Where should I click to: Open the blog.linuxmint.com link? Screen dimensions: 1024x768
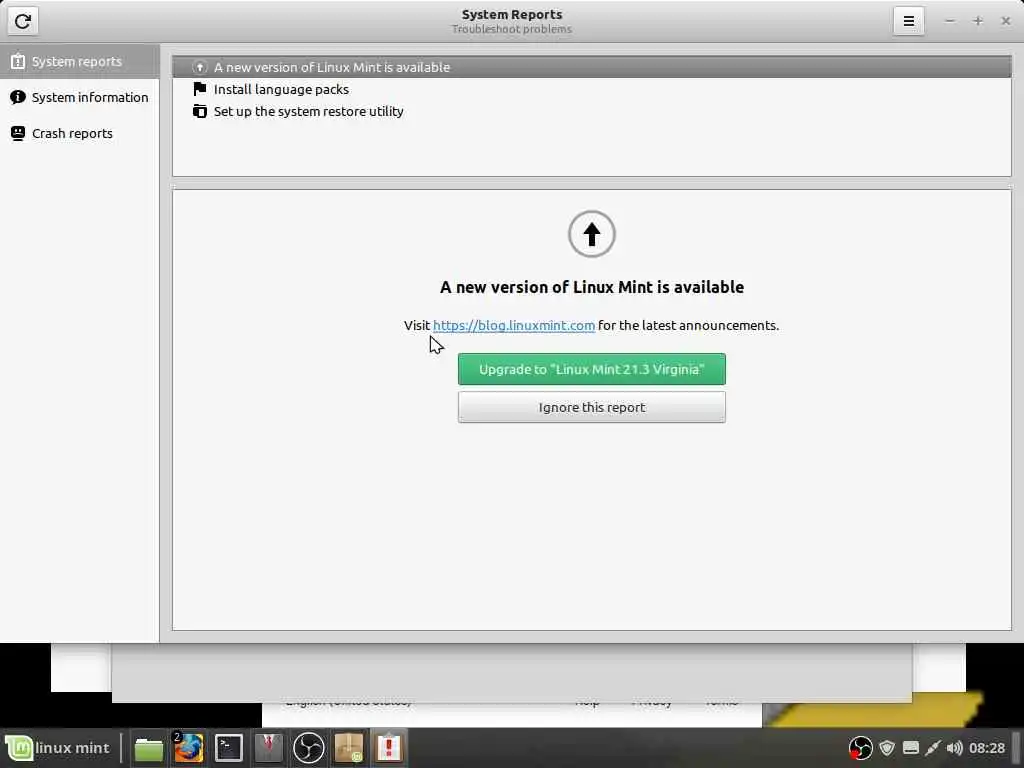pyautogui.click(x=514, y=325)
